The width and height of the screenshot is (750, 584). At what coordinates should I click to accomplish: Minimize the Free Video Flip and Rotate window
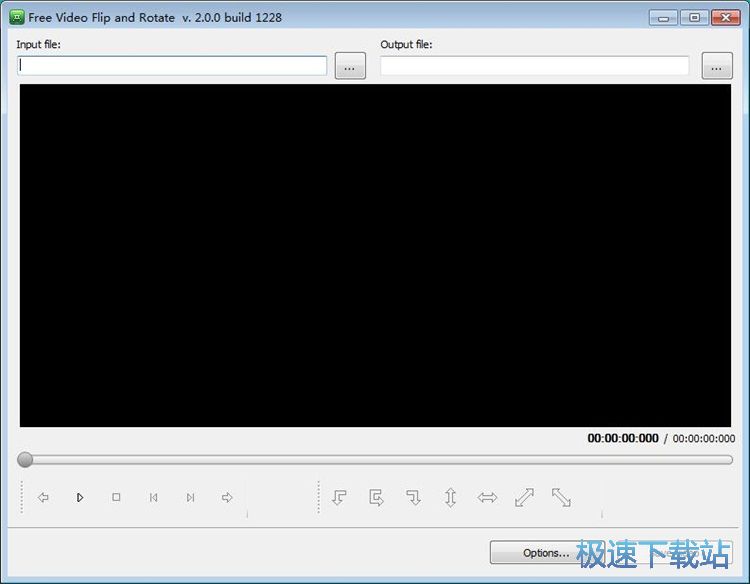click(x=663, y=18)
